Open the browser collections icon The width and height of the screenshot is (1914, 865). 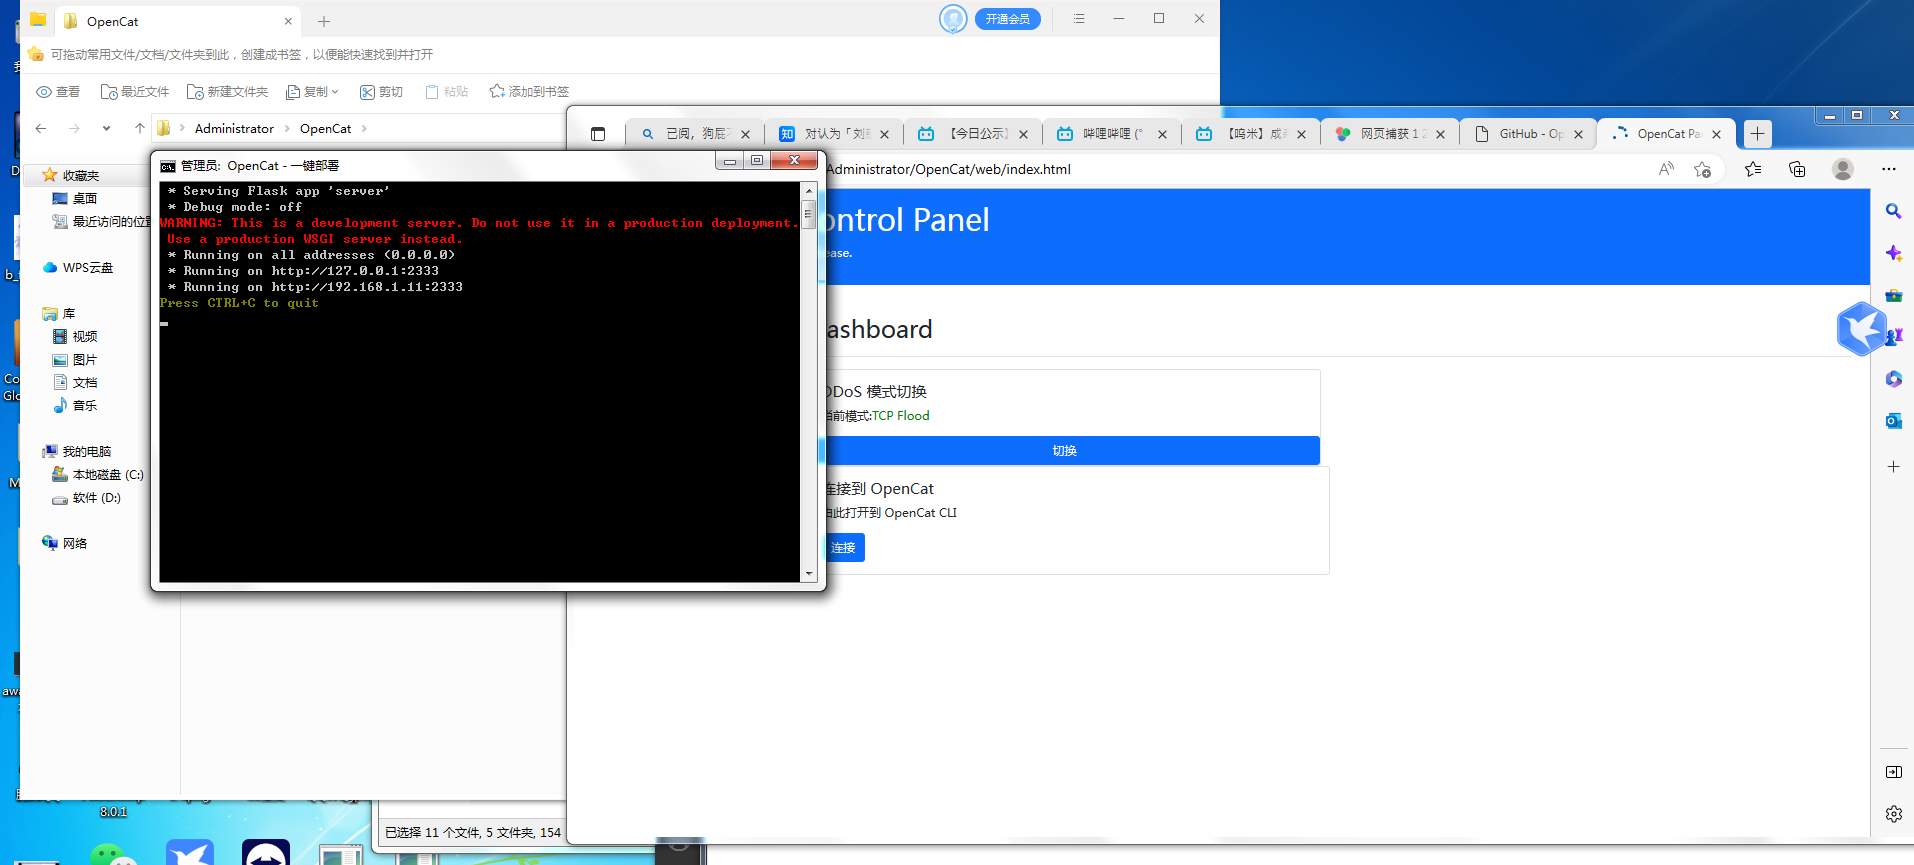[1797, 169]
